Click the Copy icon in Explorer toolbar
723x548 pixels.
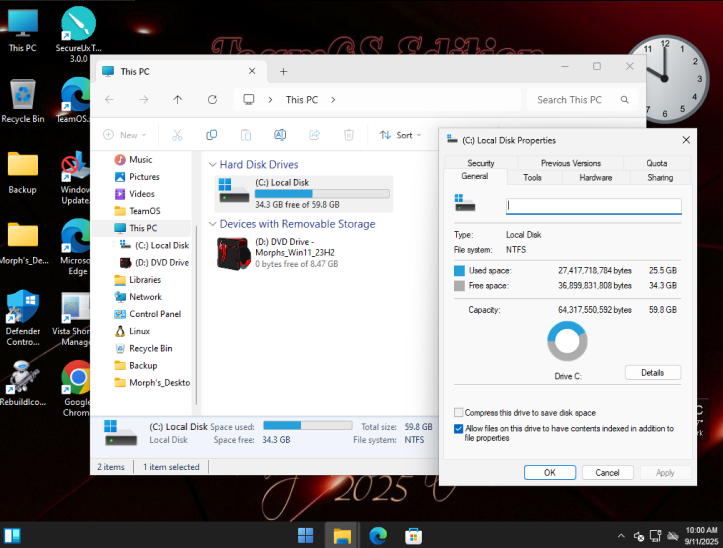point(212,135)
